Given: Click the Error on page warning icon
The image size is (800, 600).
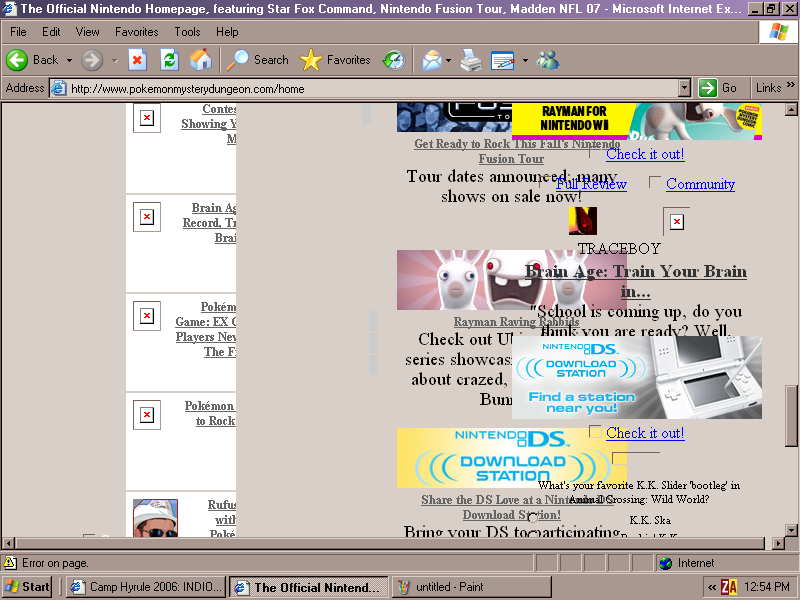Looking at the screenshot, I should [x=10, y=563].
